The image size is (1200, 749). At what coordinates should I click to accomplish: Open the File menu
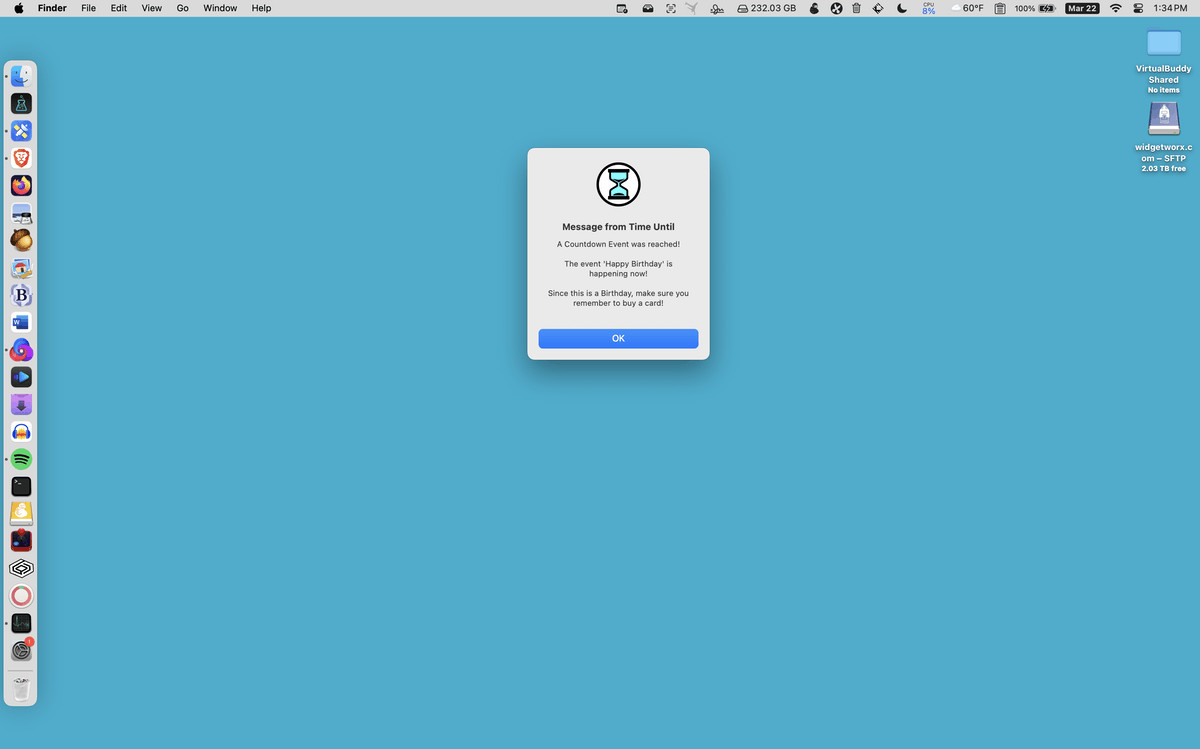coord(89,8)
